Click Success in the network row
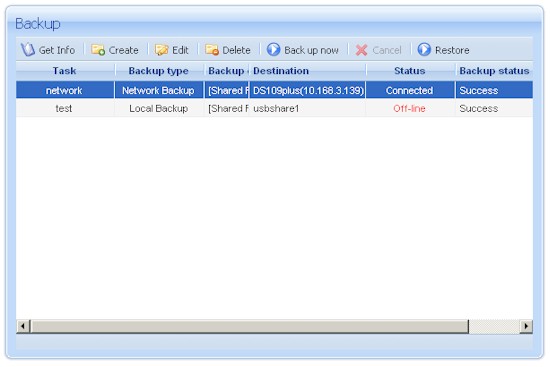 (494, 91)
